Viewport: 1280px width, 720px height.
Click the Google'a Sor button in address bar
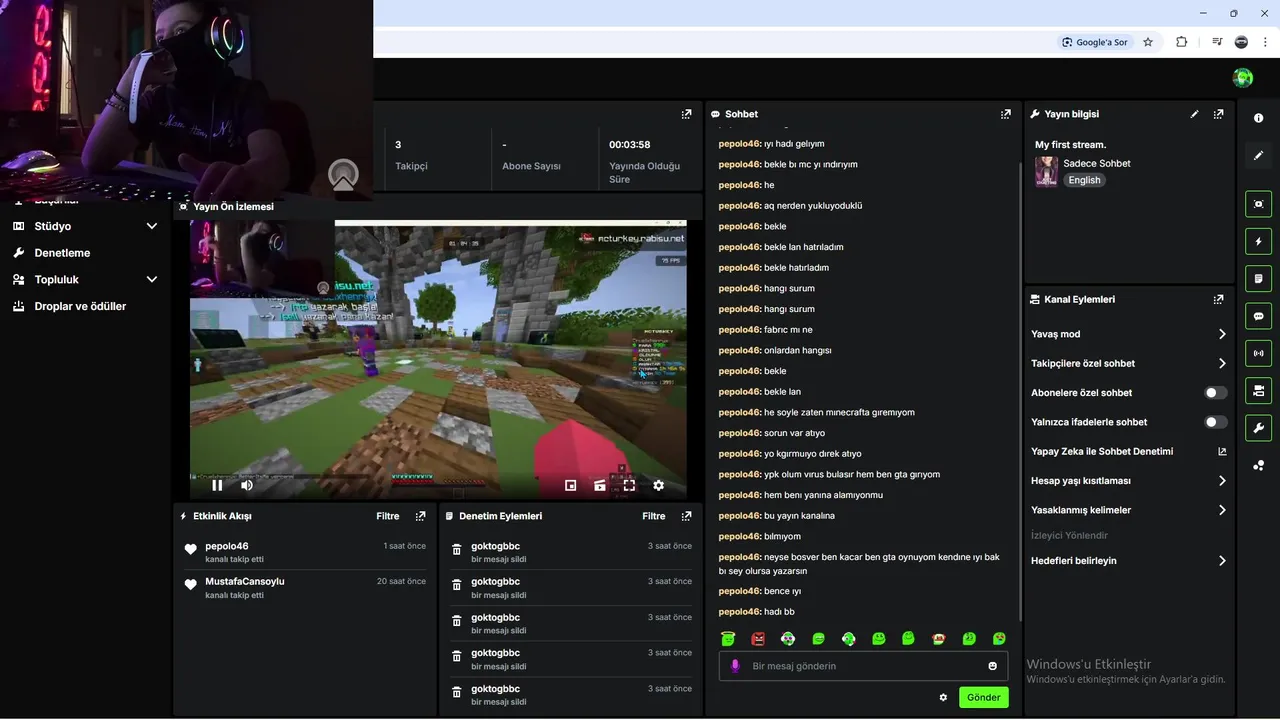(x=1094, y=42)
